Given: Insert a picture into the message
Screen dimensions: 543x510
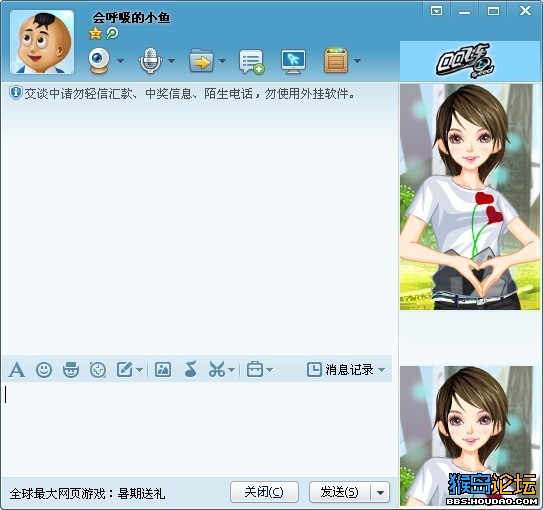Looking at the screenshot, I should [x=163, y=369].
